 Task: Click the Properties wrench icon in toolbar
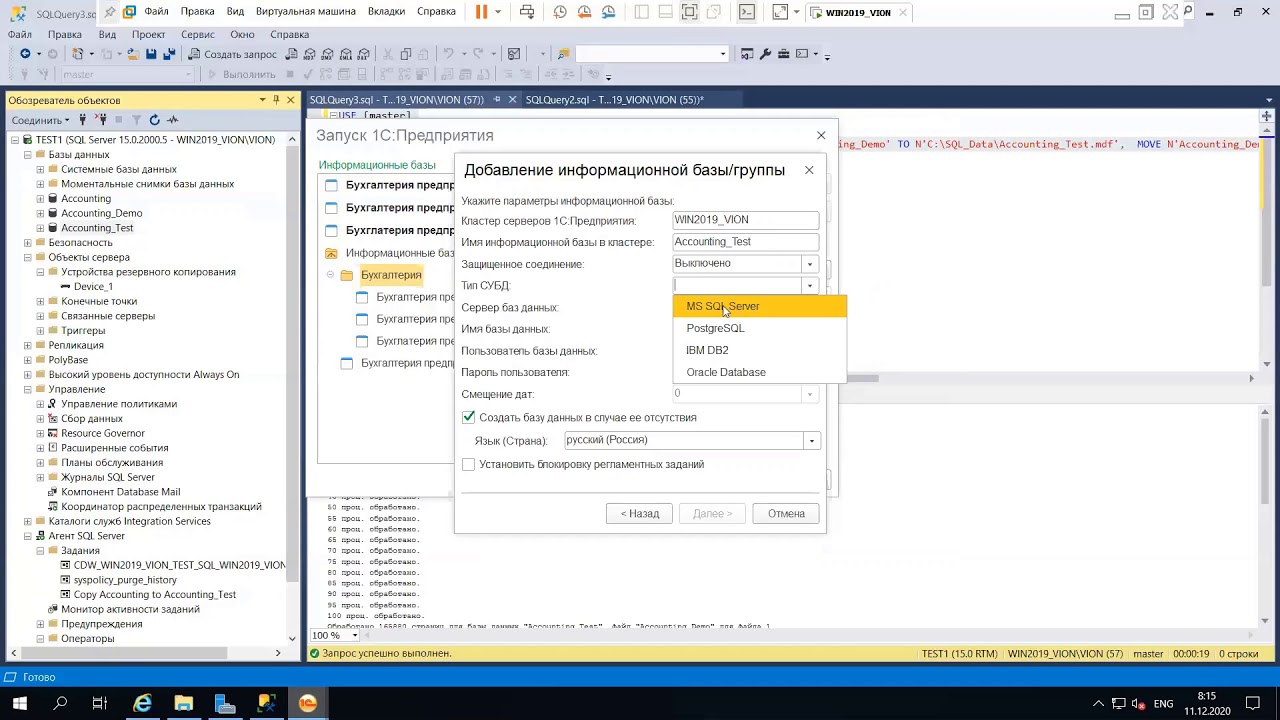pyautogui.click(x=766, y=54)
